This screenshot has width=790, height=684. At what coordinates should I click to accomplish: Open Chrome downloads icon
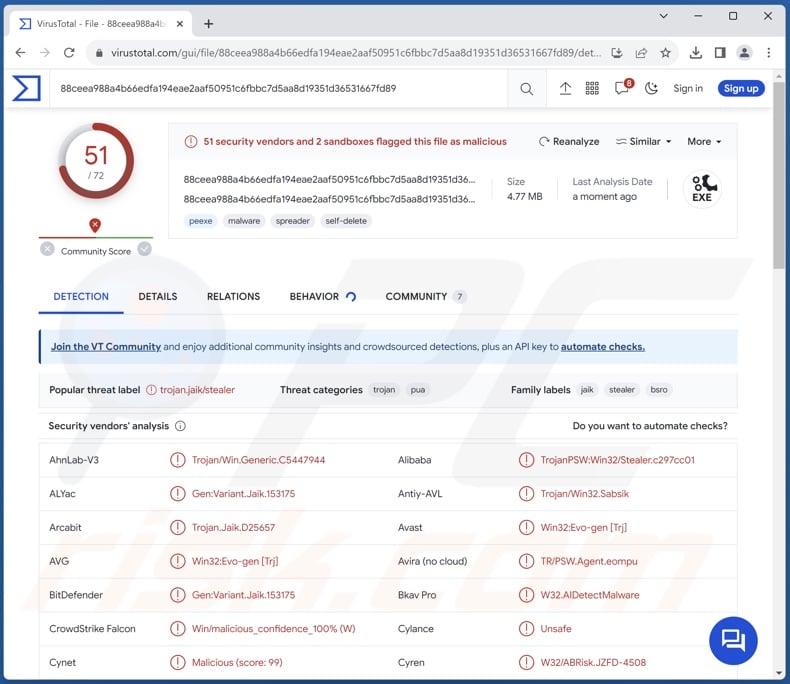(696, 52)
